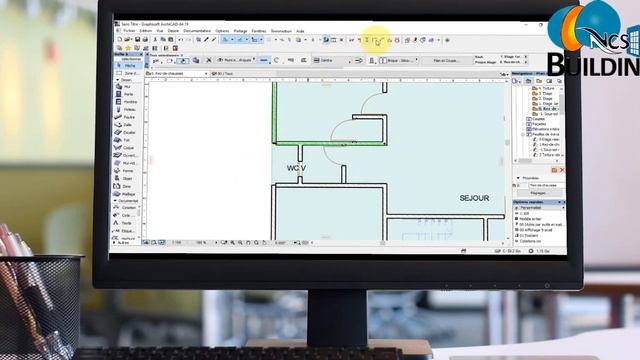
Task: Open the Personnalisé quick options dropdown
Action: (539, 208)
